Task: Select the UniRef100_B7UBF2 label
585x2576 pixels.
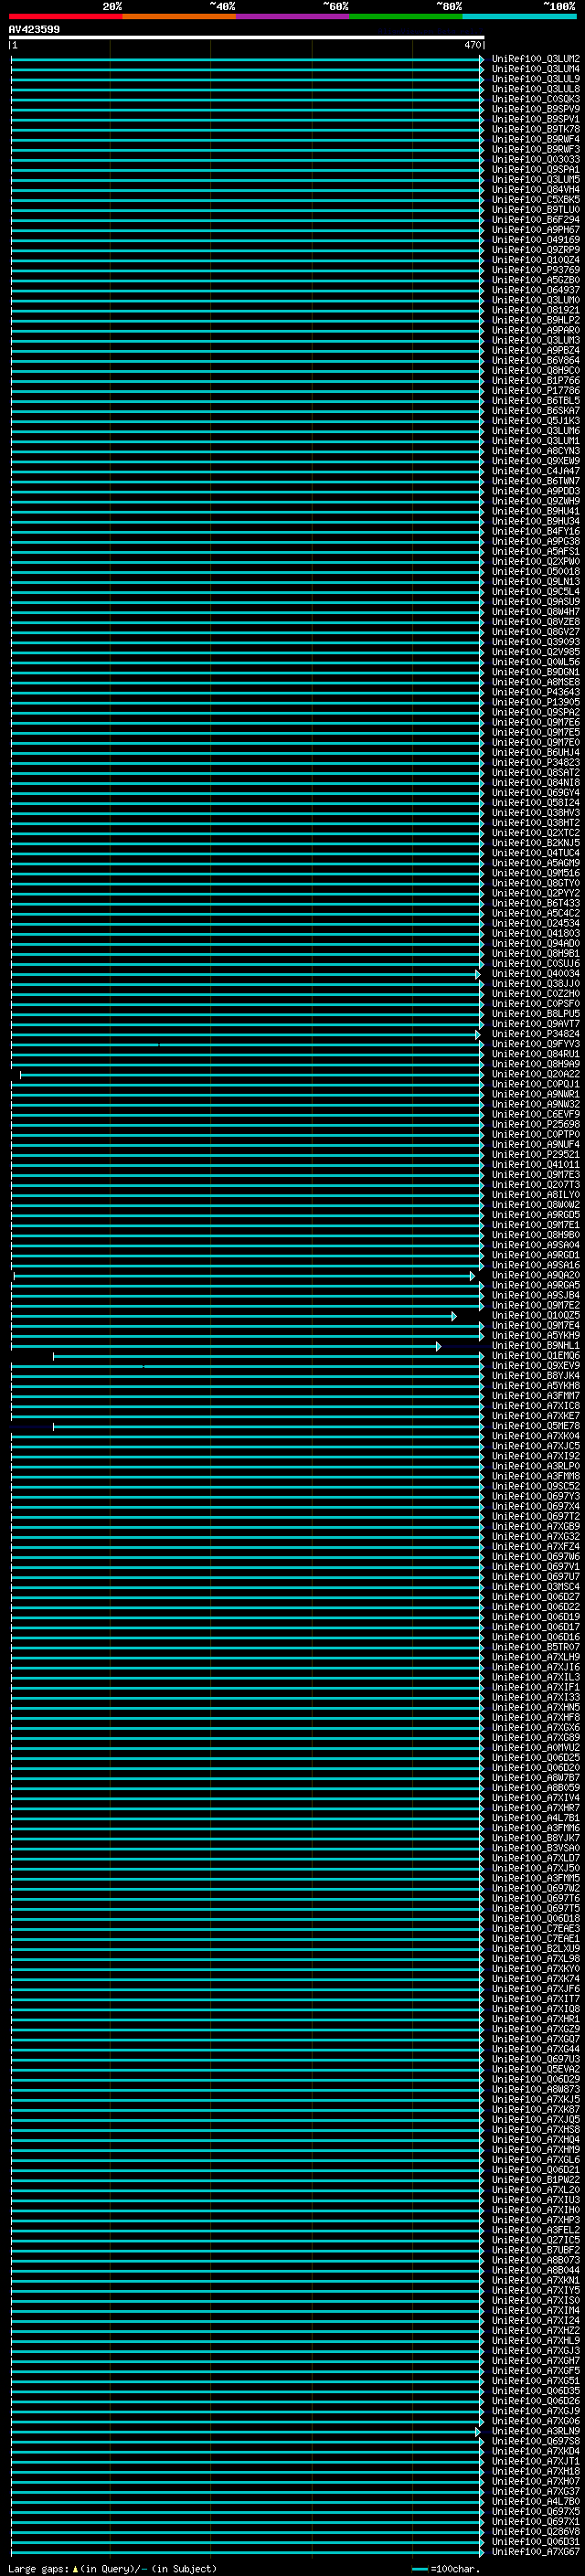Action: (x=536, y=2252)
